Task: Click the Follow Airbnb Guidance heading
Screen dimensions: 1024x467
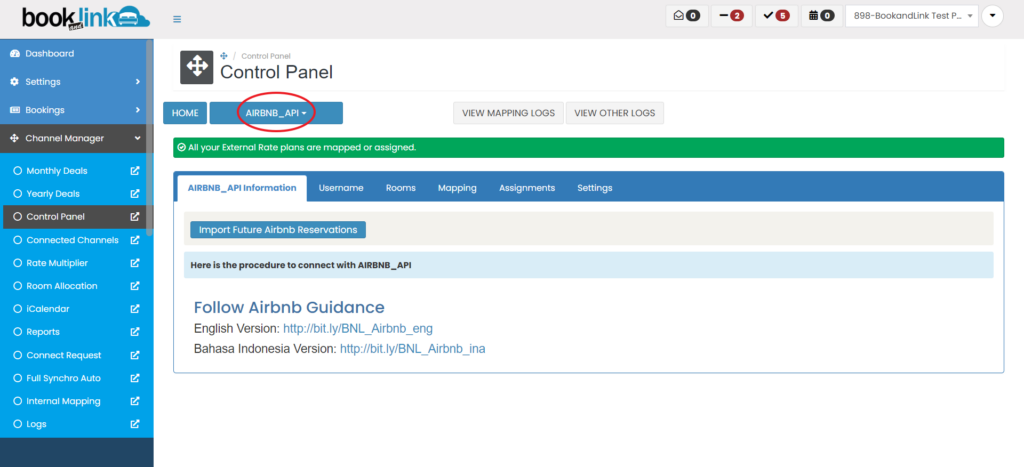Action: coord(289,308)
